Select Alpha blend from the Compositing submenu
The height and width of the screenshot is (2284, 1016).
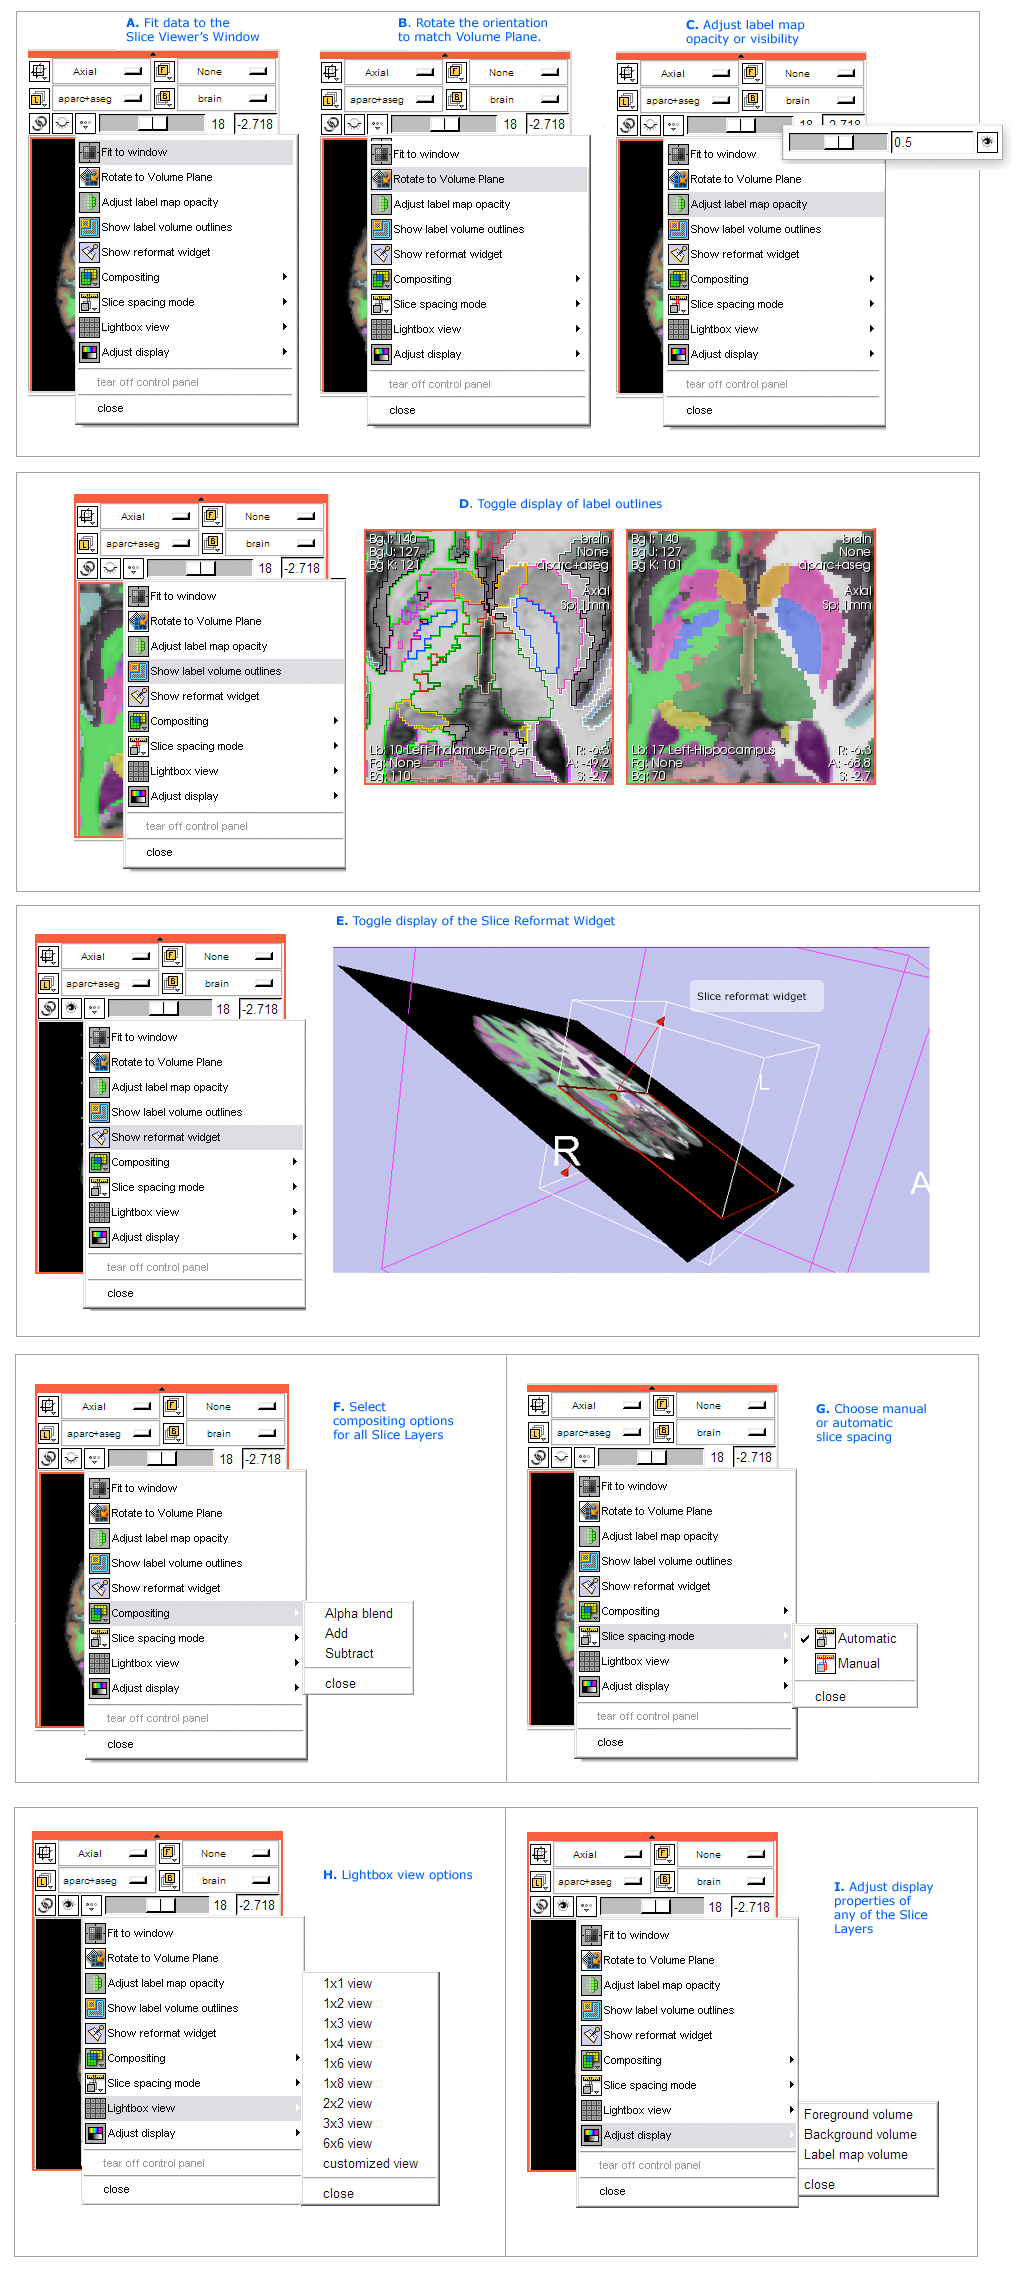click(358, 1614)
